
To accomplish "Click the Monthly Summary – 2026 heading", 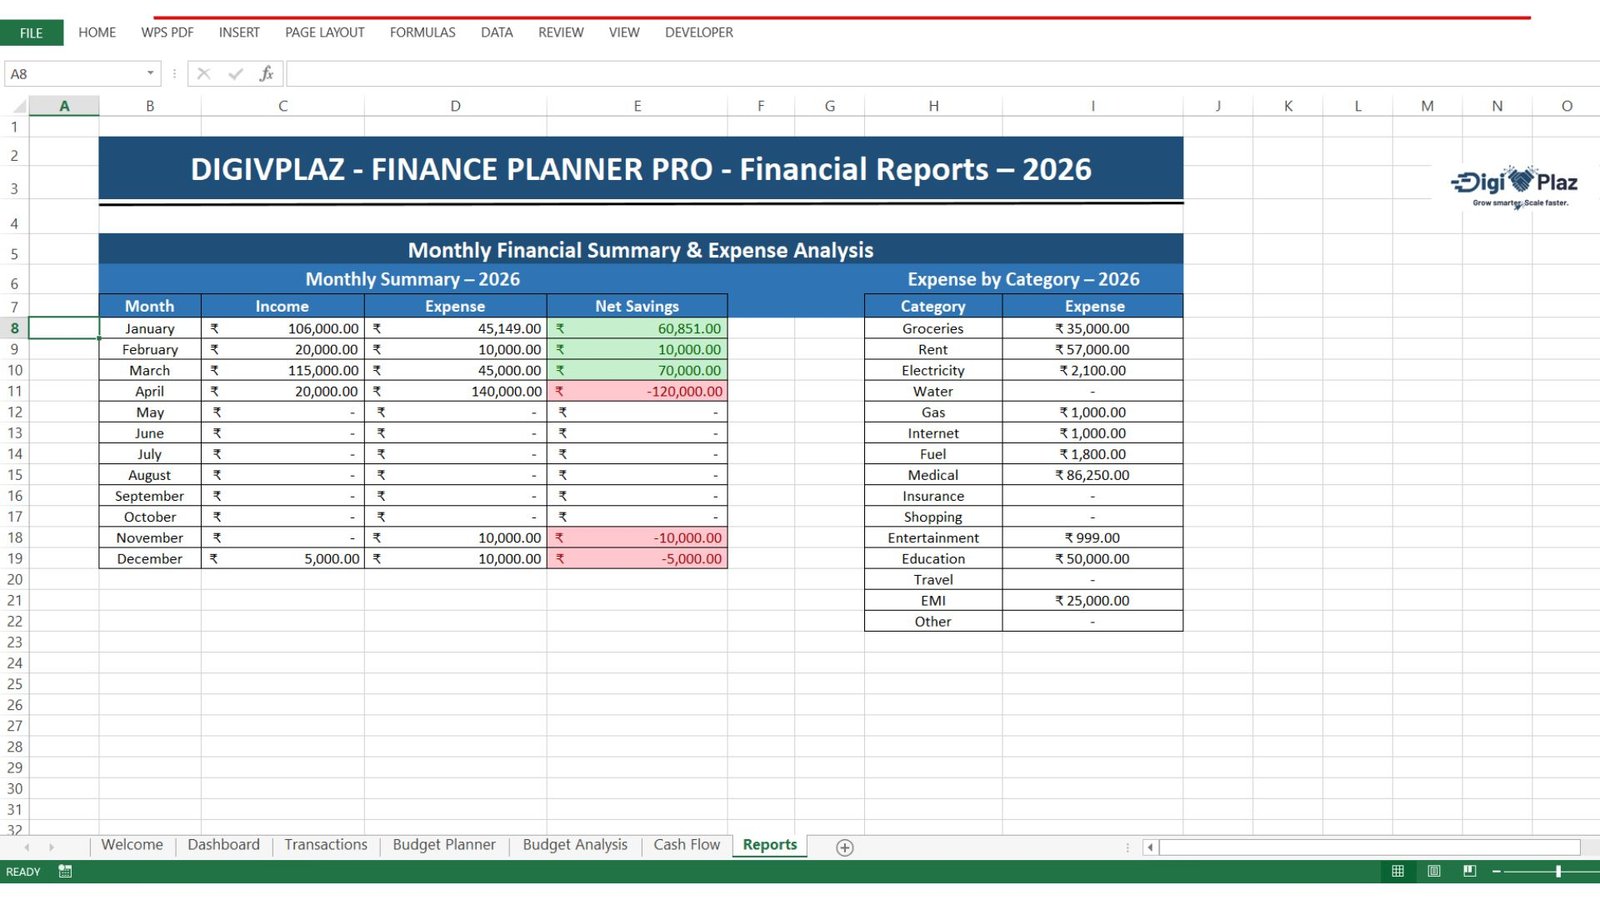I will (413, 279).
